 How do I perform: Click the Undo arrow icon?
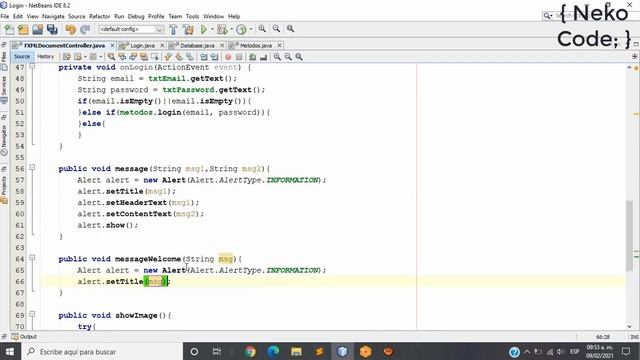pyautogui.click(x=71, y=29)
